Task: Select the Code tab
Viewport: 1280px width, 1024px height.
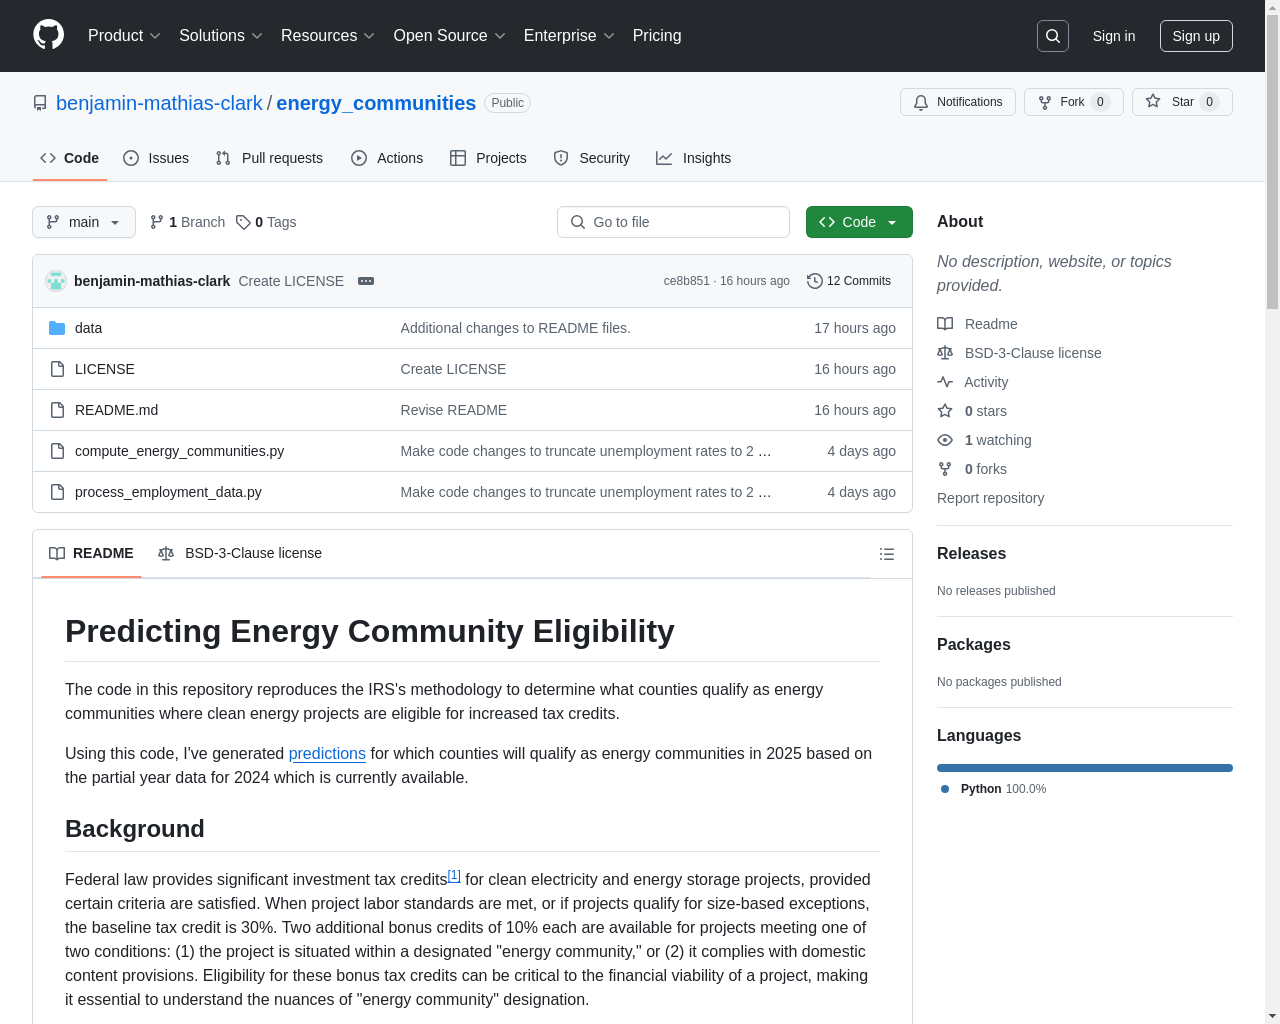Action: point(70,158)
